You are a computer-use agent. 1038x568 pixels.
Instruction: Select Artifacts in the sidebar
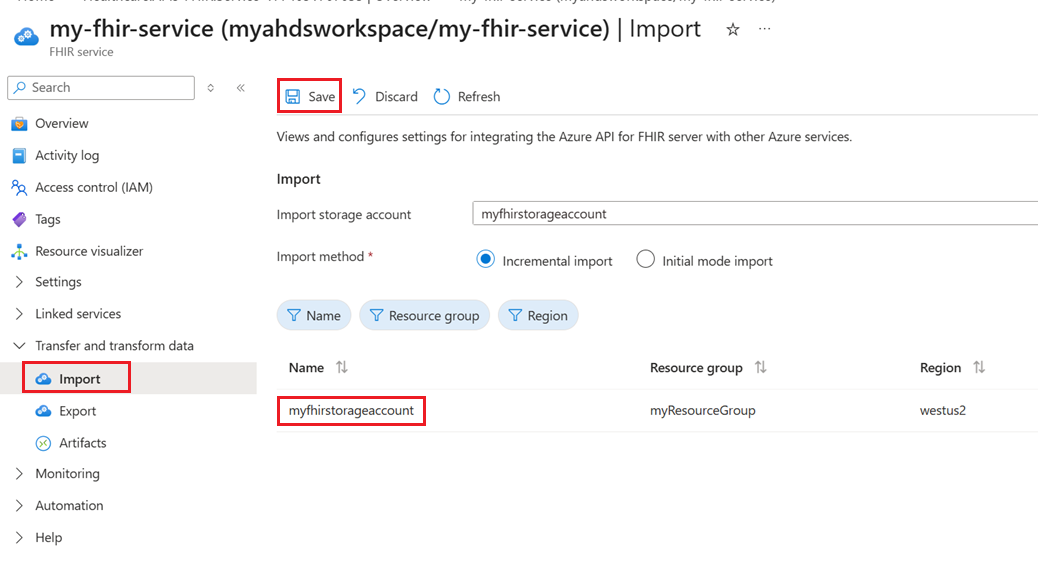click(x=82, y=442)
